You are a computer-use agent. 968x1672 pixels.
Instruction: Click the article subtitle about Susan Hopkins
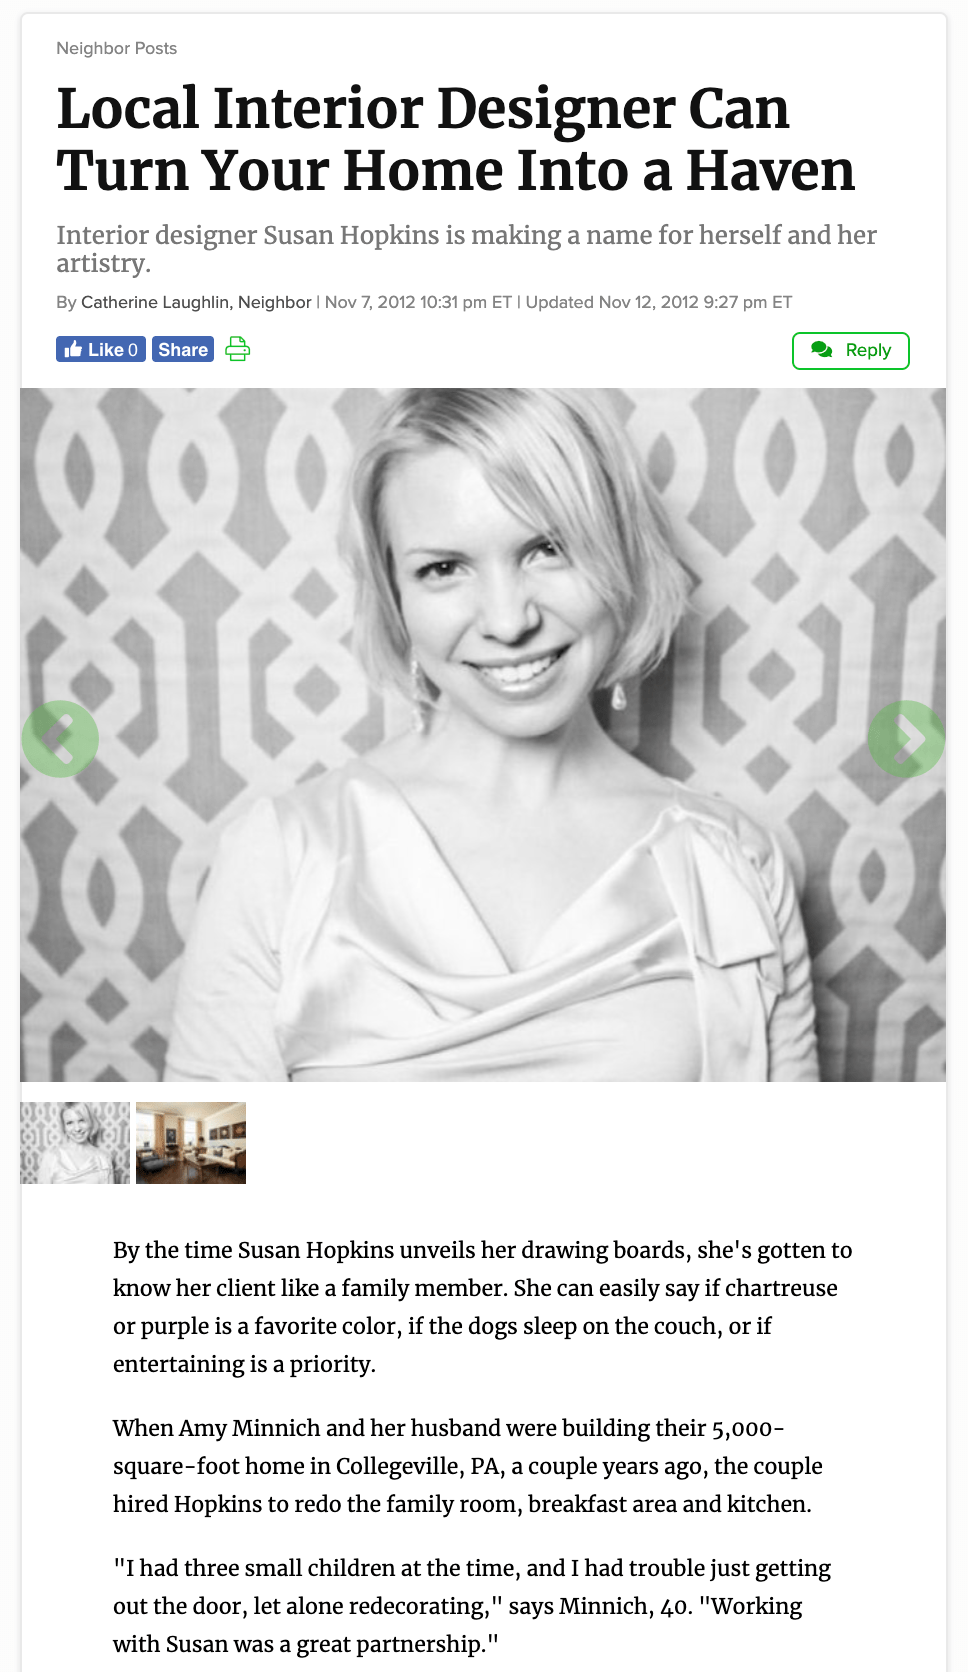click(466, 248)
